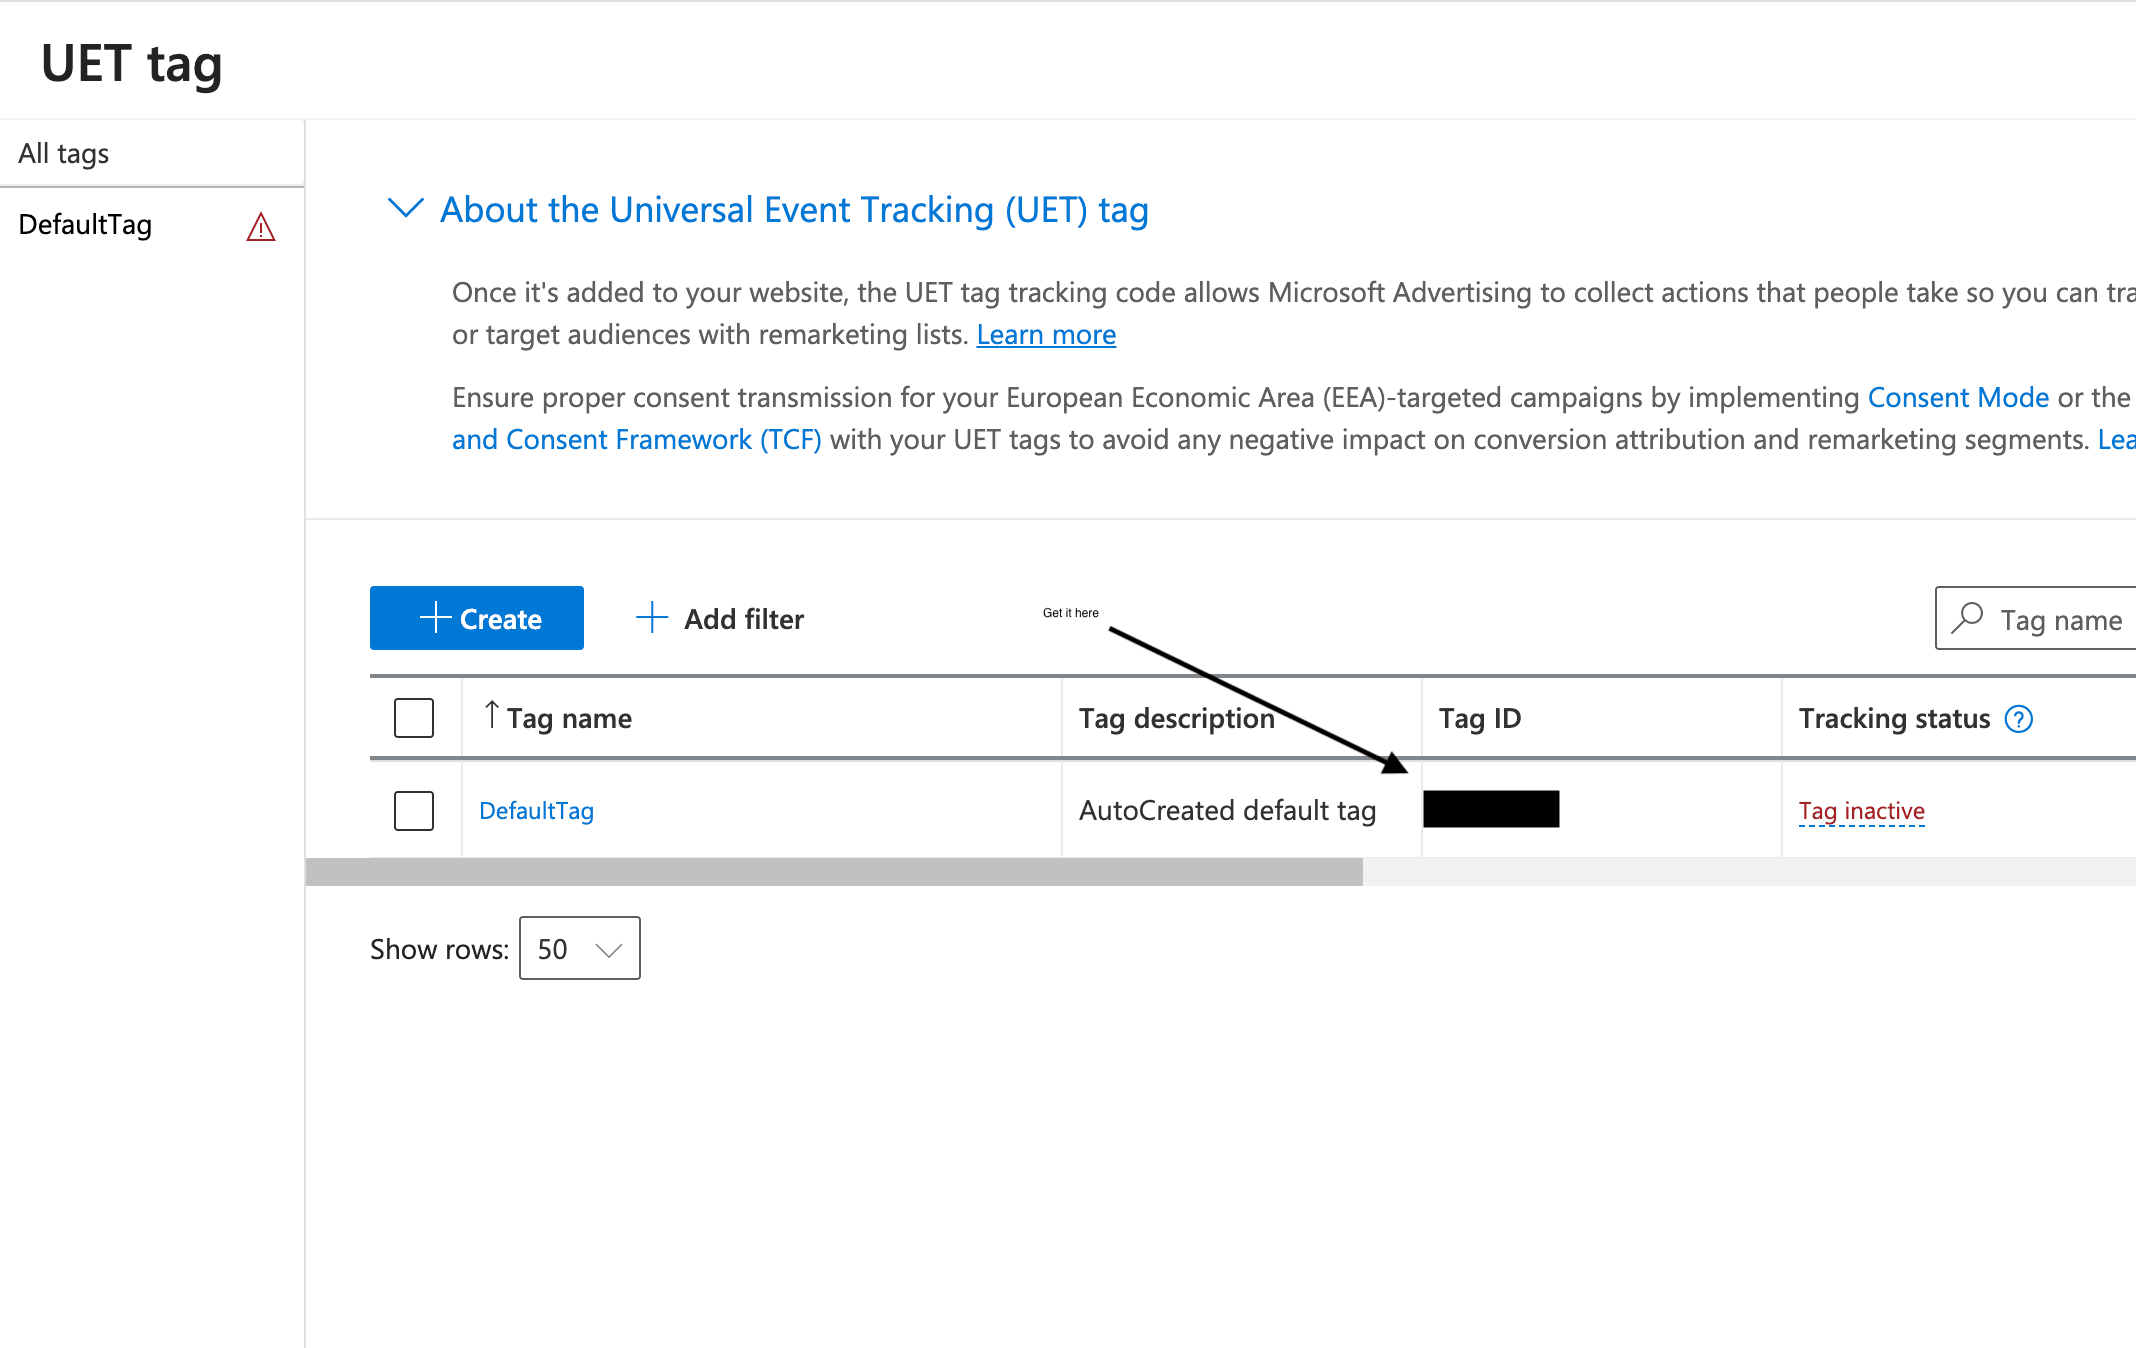Click the UET tag page title
This screenshot has height=1348, width=2136.
click(131, 65)
